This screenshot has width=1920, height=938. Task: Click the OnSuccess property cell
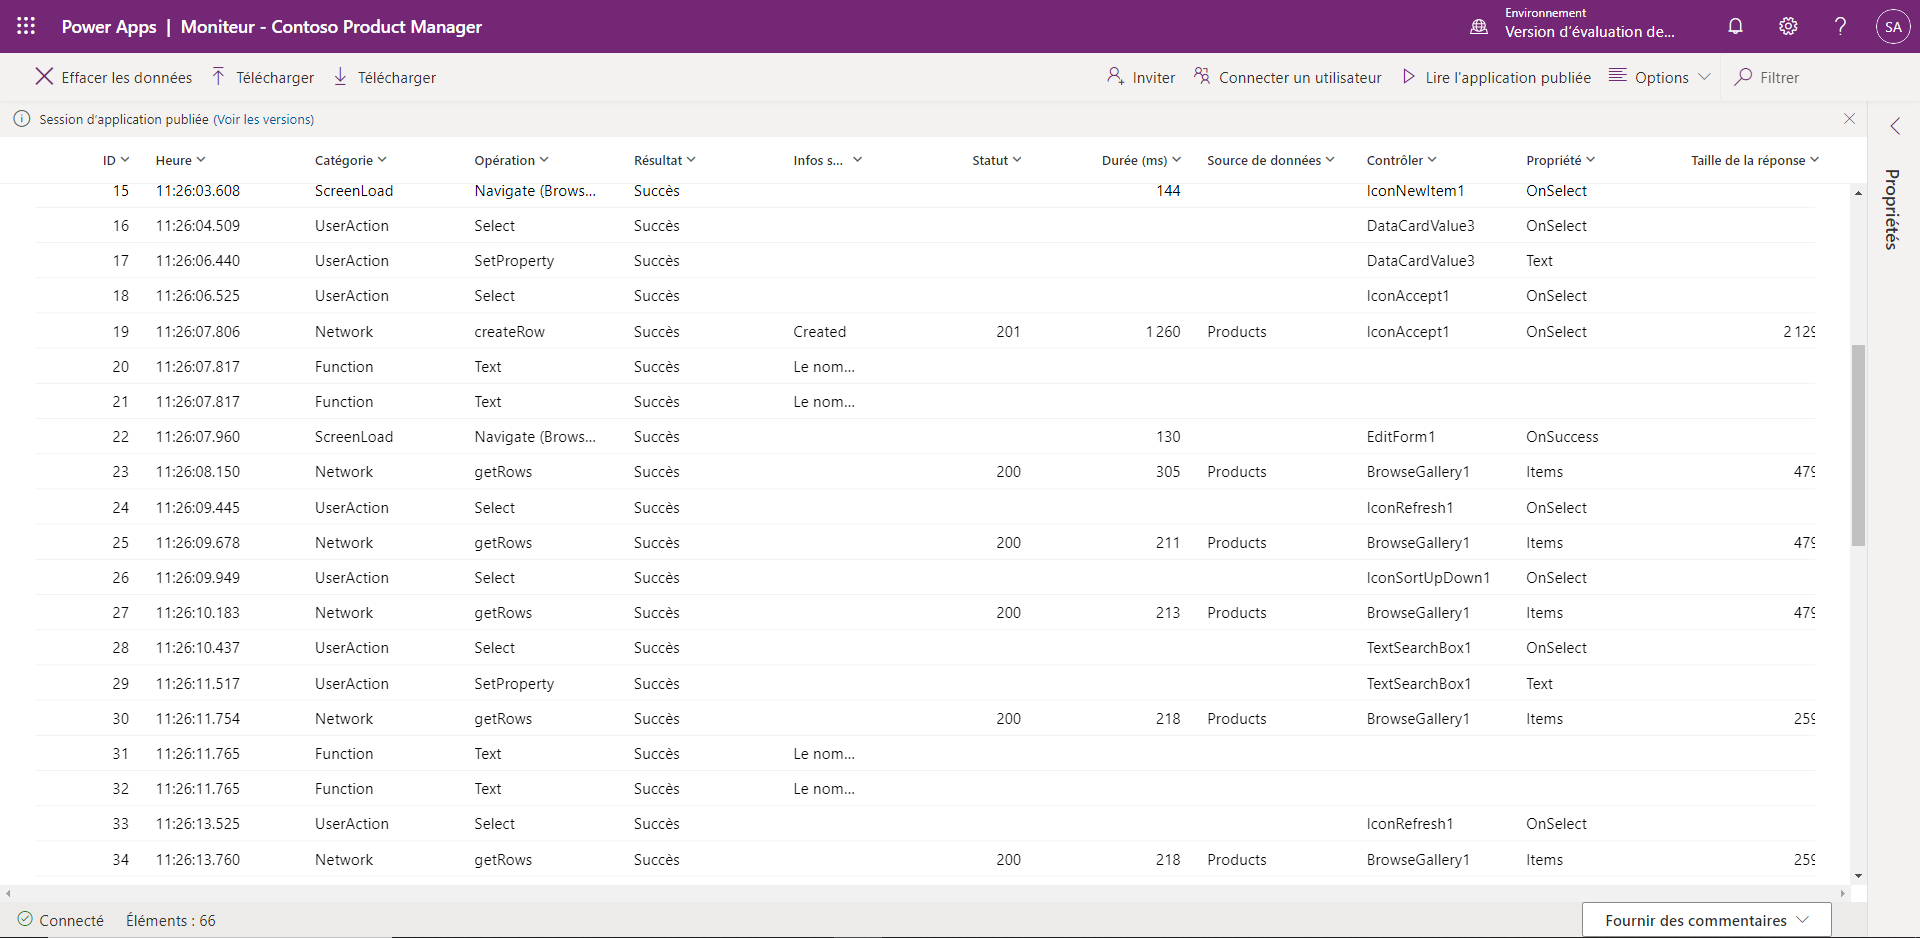1562,437
